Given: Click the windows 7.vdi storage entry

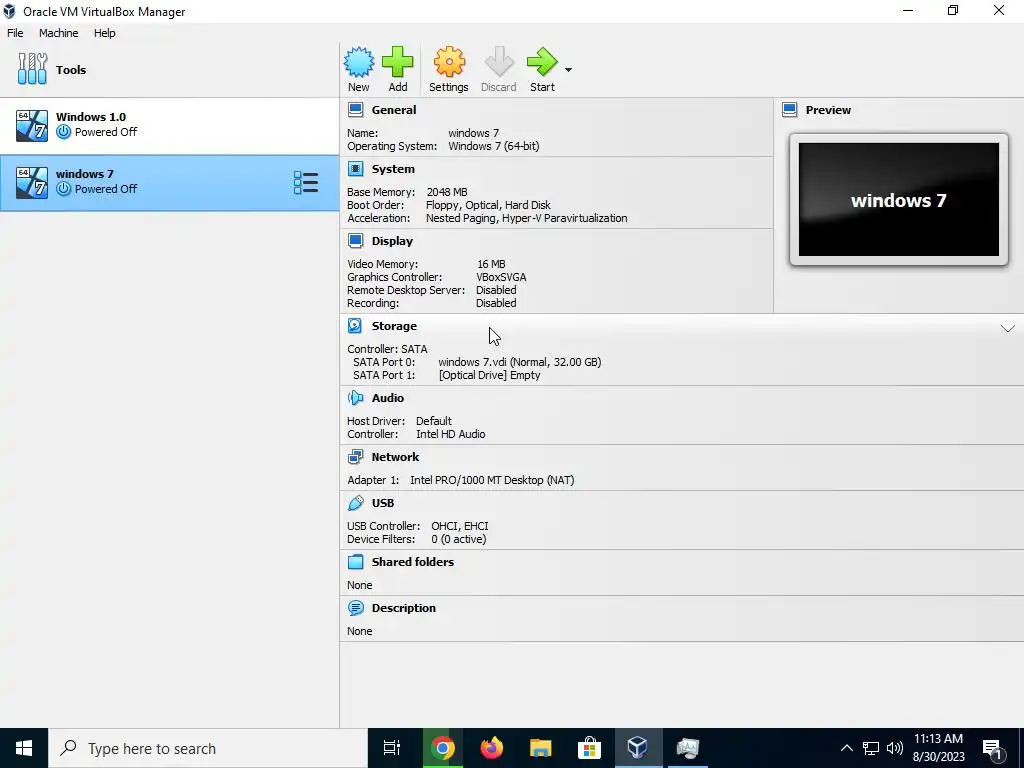Looking at the screenshot, I should 520,362.
